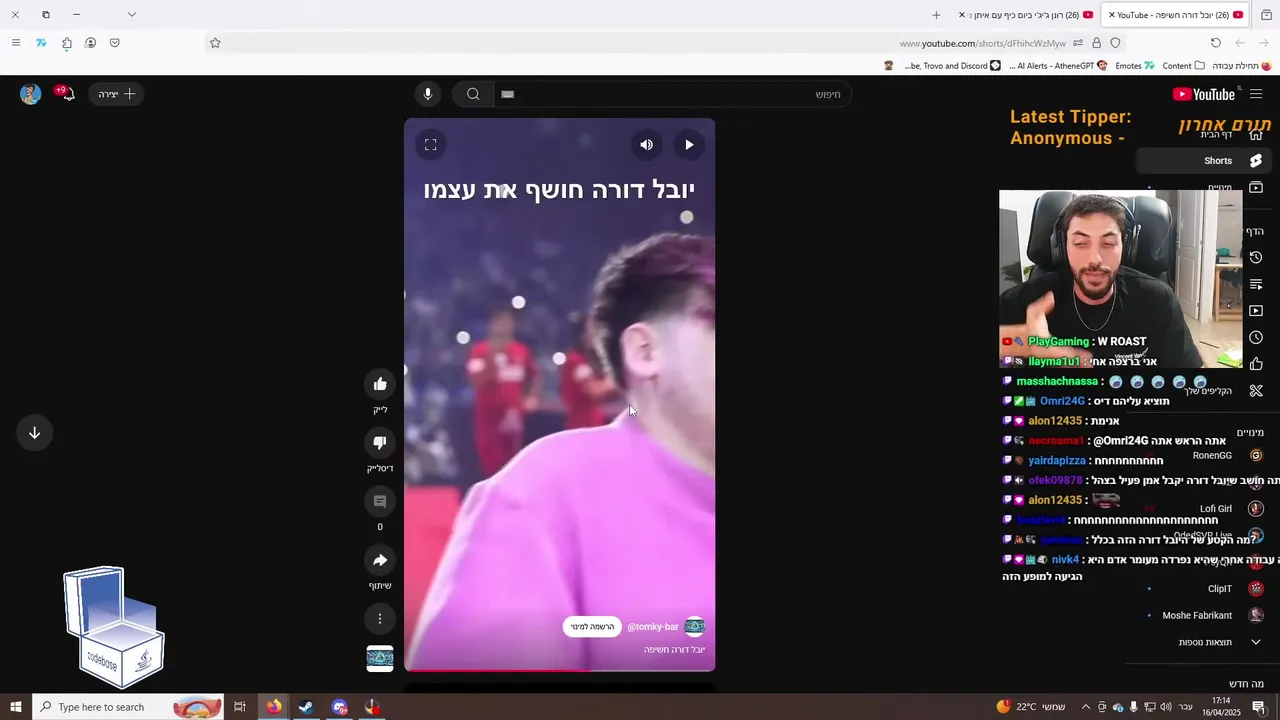The width and height of the screenshot is (1280, 720).
Task: Play the Short with the play button
Action: coord(689,145)
